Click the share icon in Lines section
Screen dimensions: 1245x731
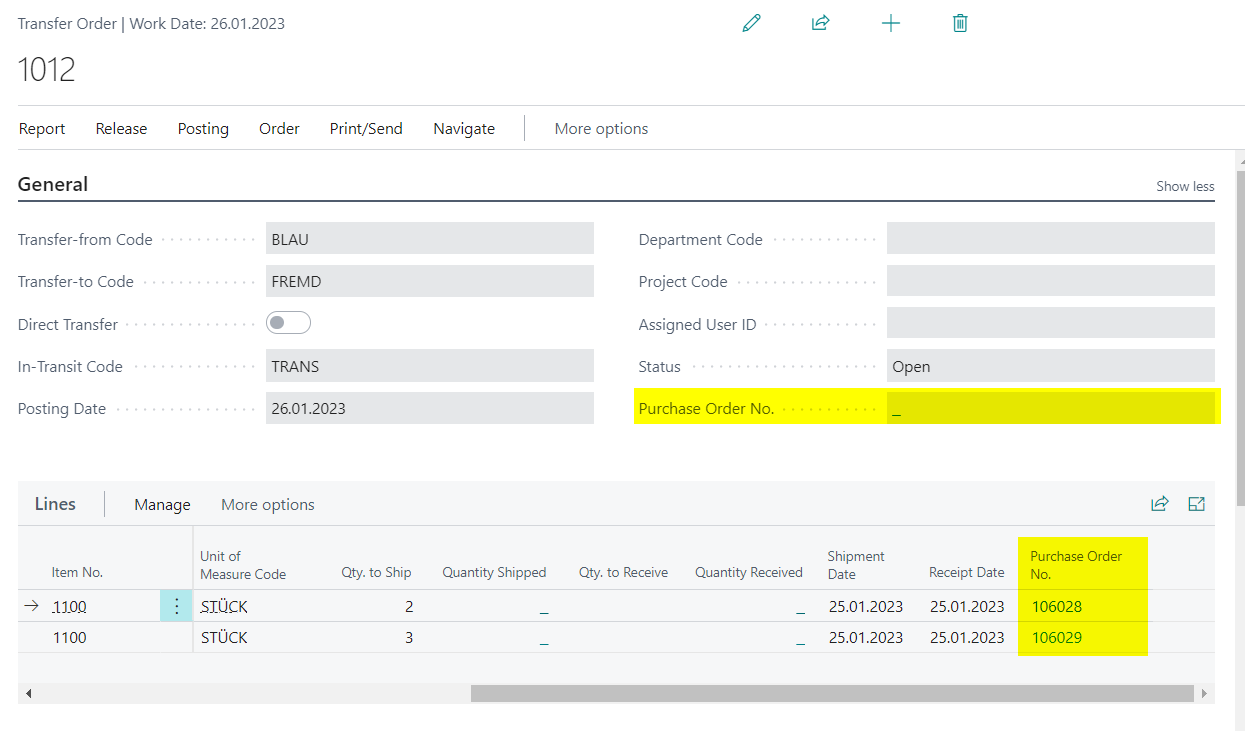click(1160, 504)
